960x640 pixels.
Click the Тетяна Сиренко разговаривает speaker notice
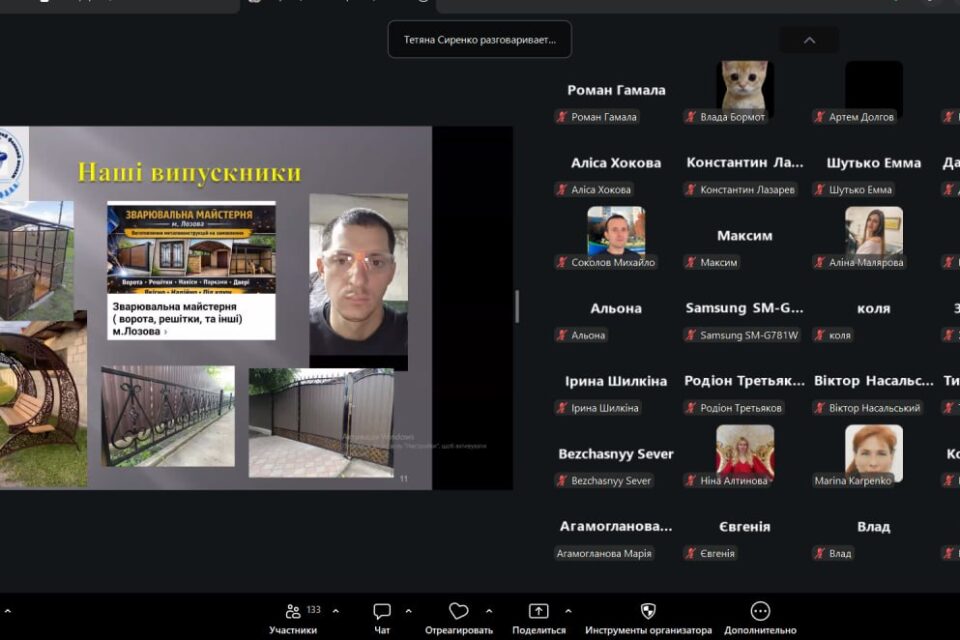480,40
